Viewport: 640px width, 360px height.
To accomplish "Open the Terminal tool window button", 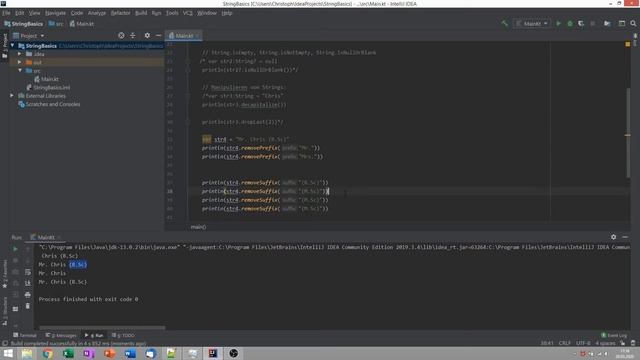I will point(24,335).
